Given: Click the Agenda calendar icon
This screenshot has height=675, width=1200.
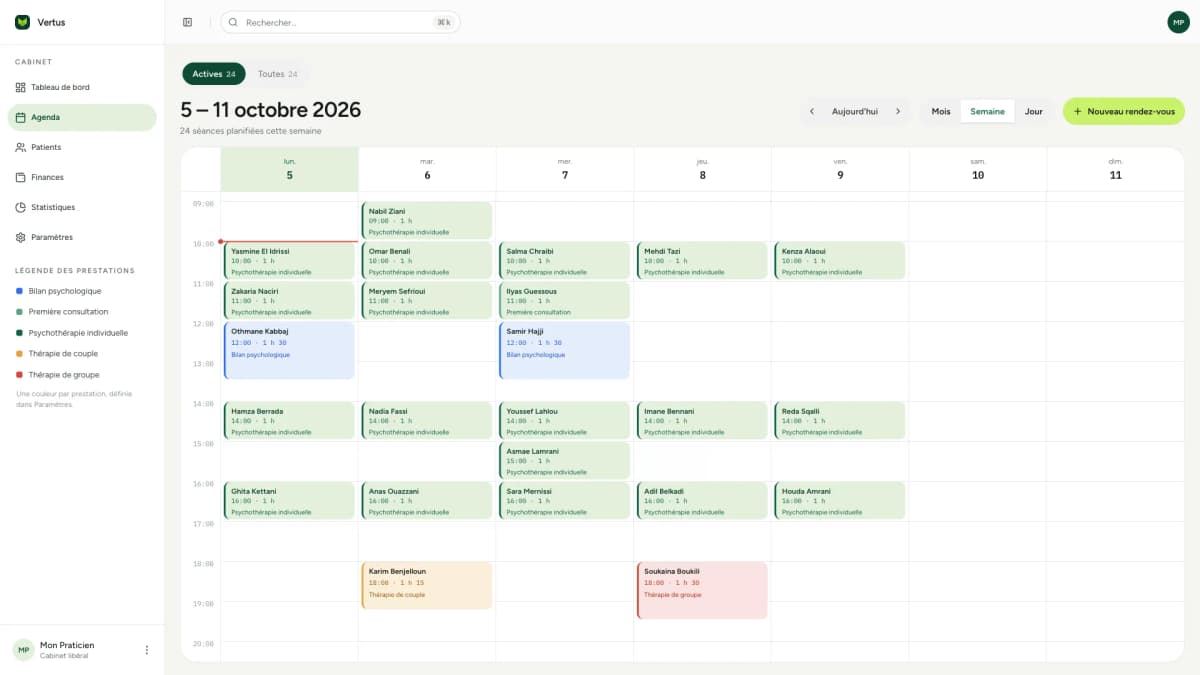Looking at the screenshot, I should [21, 117].
